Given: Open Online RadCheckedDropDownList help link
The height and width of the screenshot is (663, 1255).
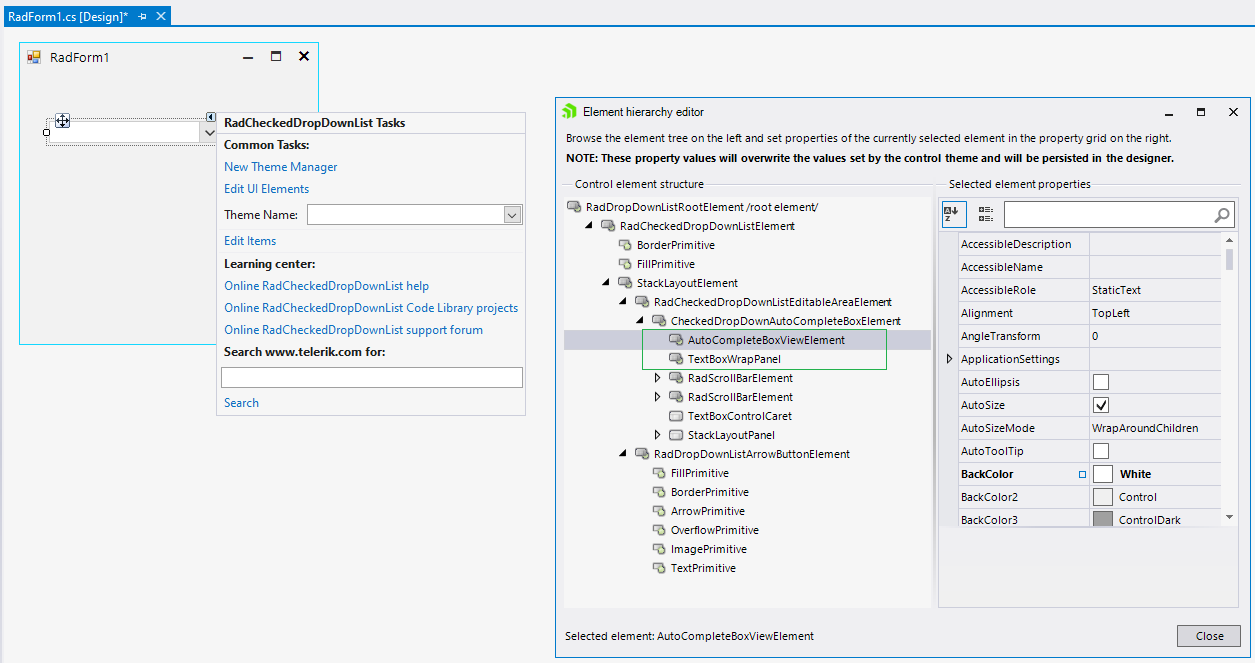Looking at the screenshot, I should (327, 286).
